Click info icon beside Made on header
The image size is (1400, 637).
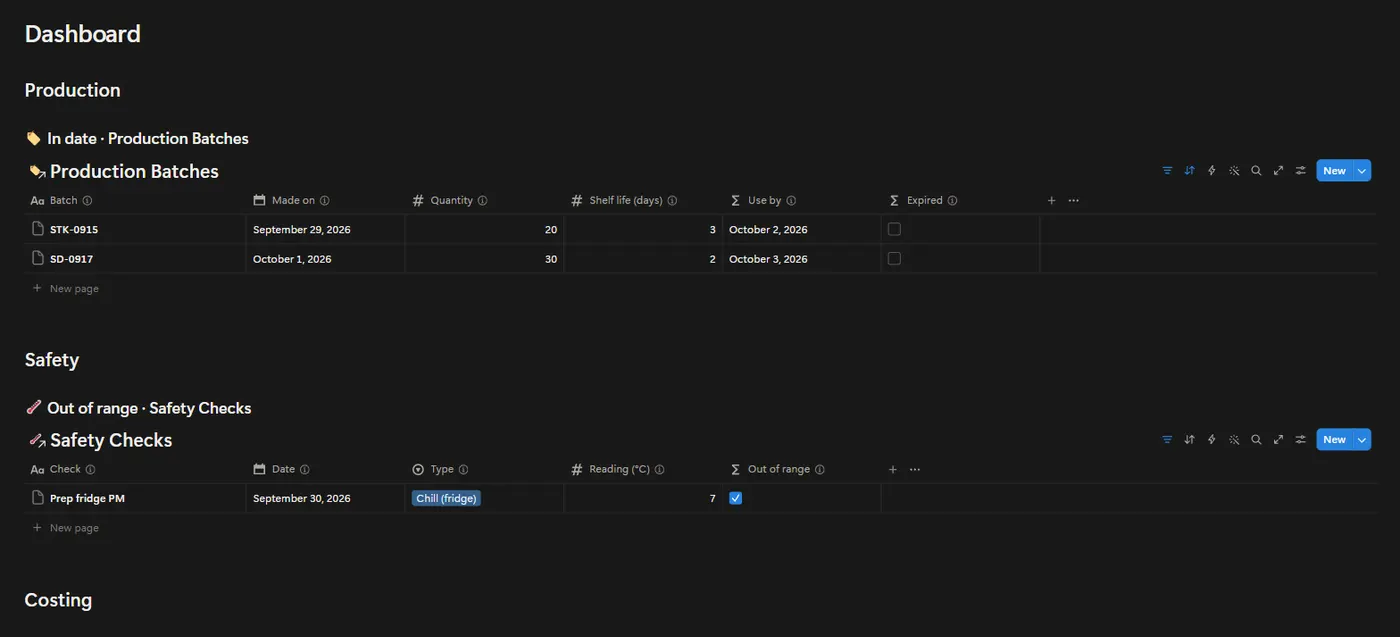[x=324, y=200]
